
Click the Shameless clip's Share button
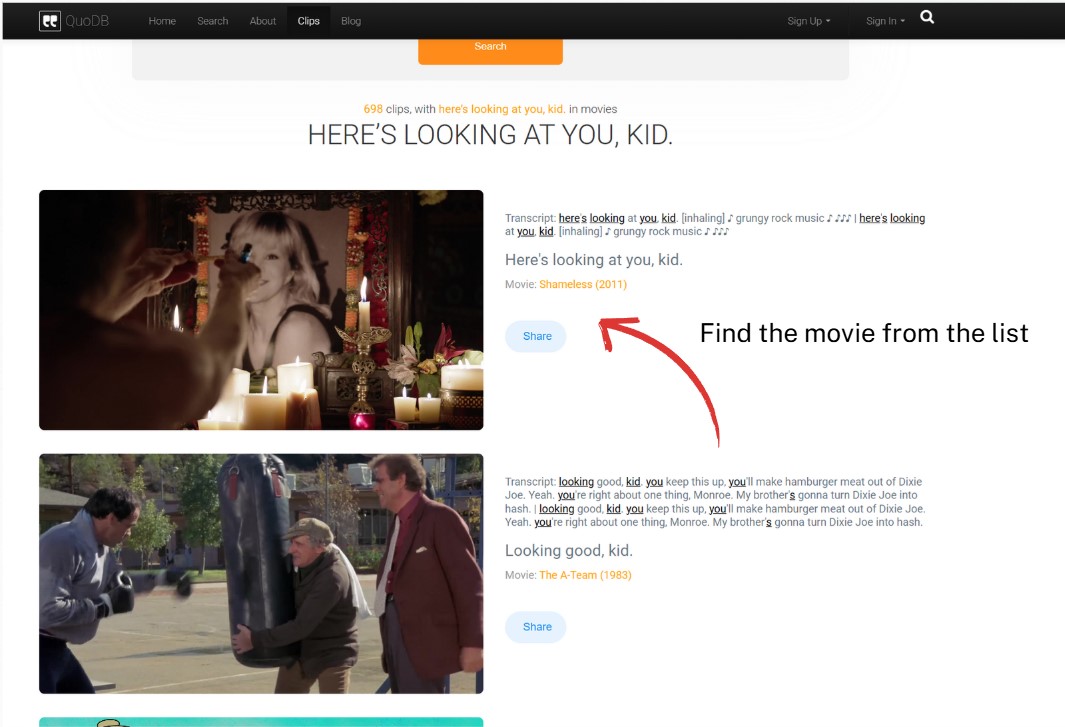[536, 336]
